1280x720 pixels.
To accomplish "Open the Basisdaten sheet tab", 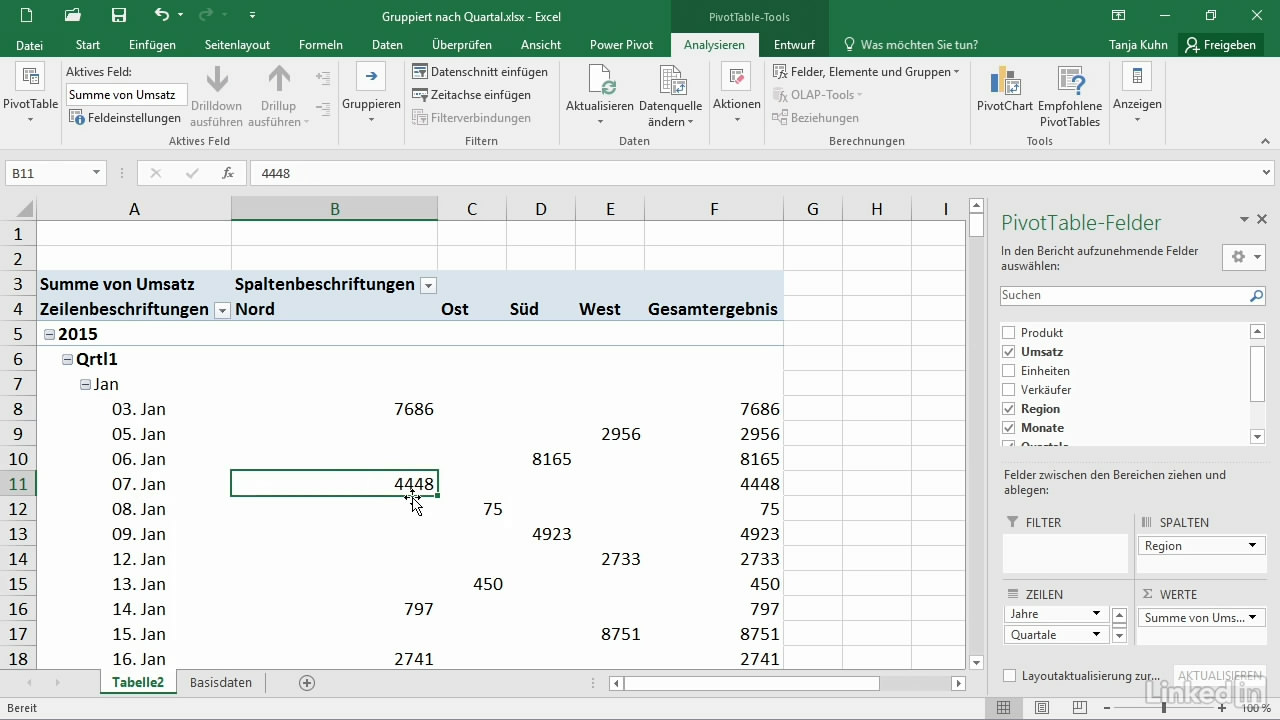I will click(221, 683).
